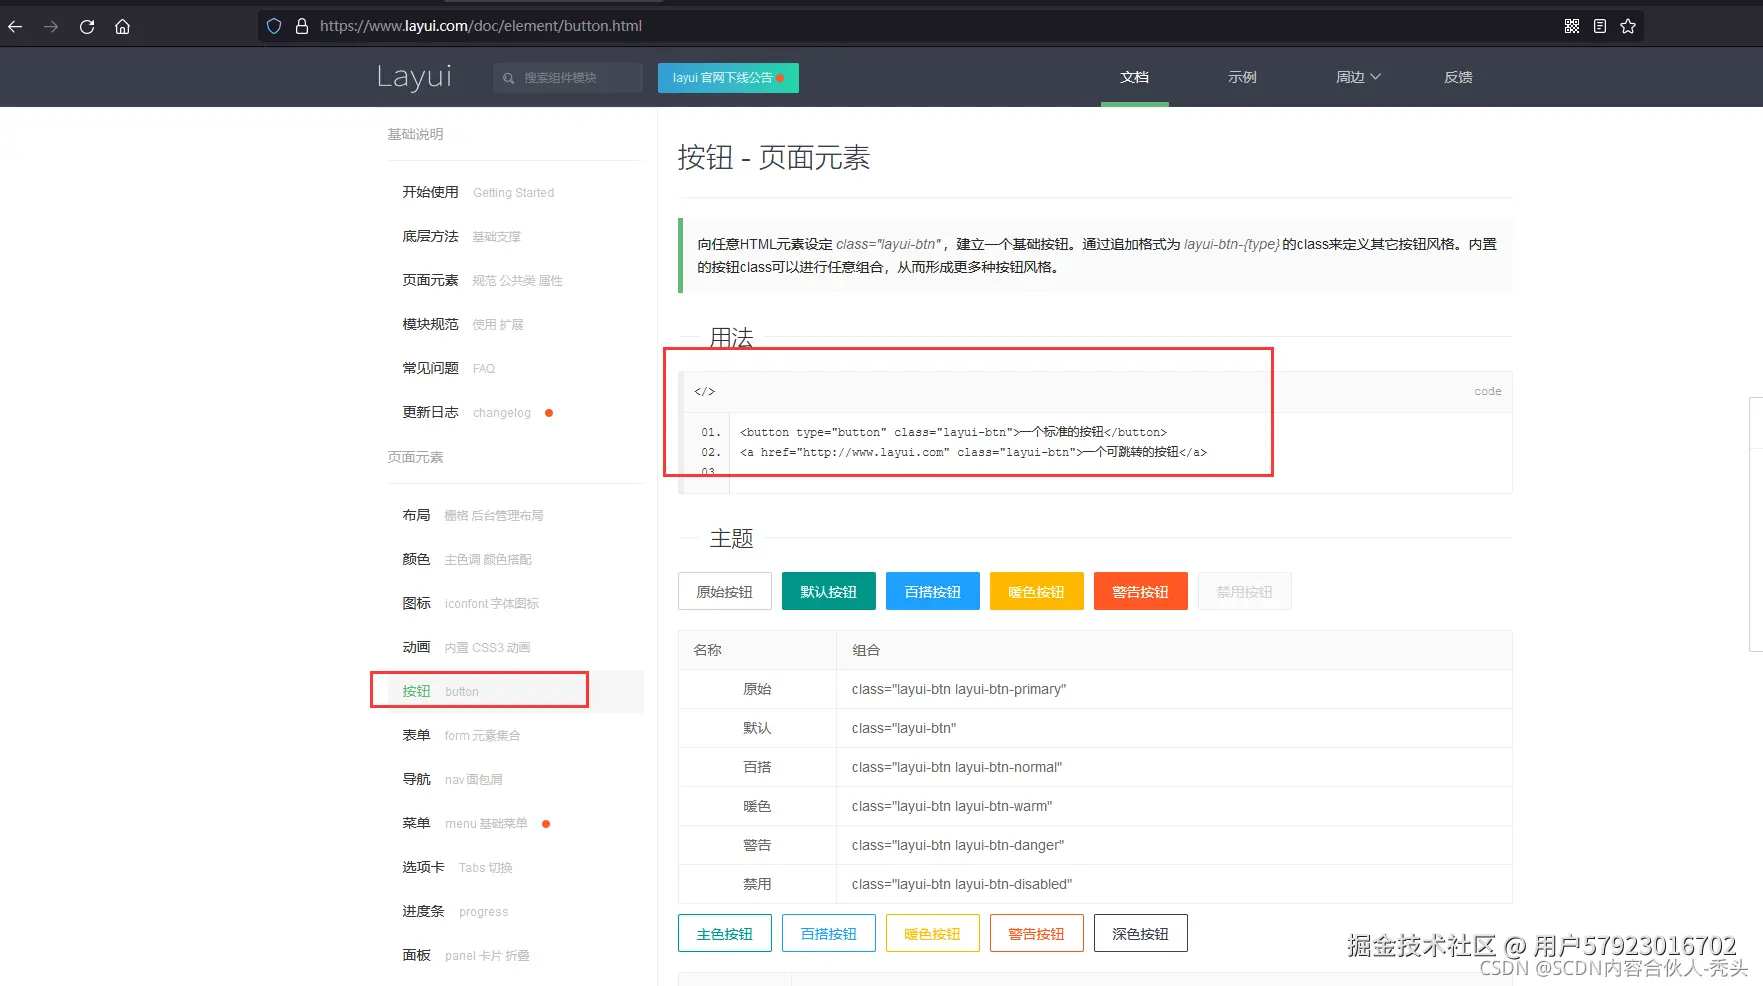Click the layui 官网下线公告 banner button
1763x986 pixels.
coord(727,77)
